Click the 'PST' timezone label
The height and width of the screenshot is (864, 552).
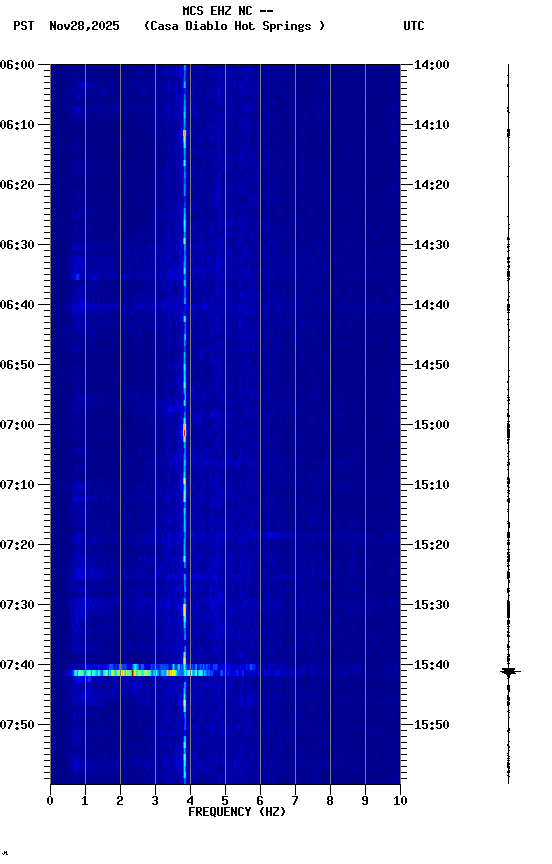24,26
